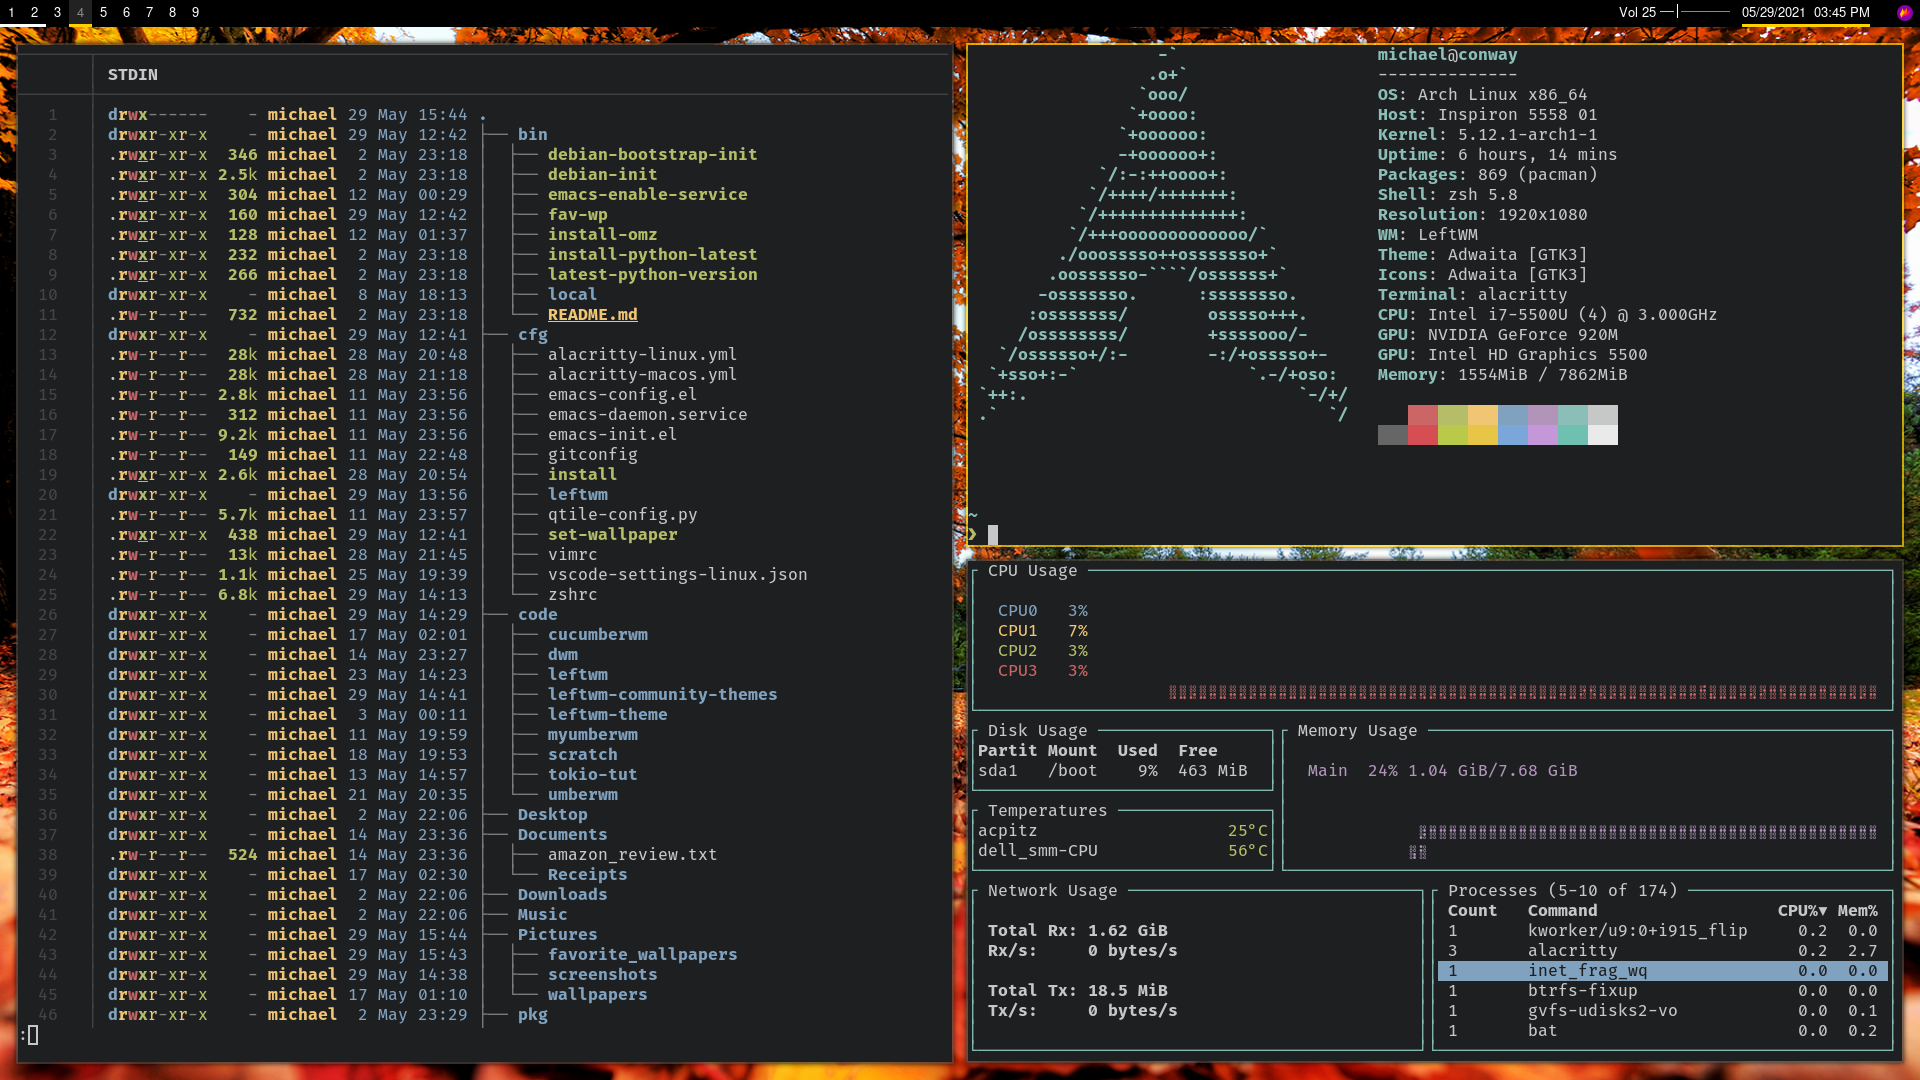Select the alacritty process row
Viewport: 1920px width, 1080px height.
click(1661, 950)
